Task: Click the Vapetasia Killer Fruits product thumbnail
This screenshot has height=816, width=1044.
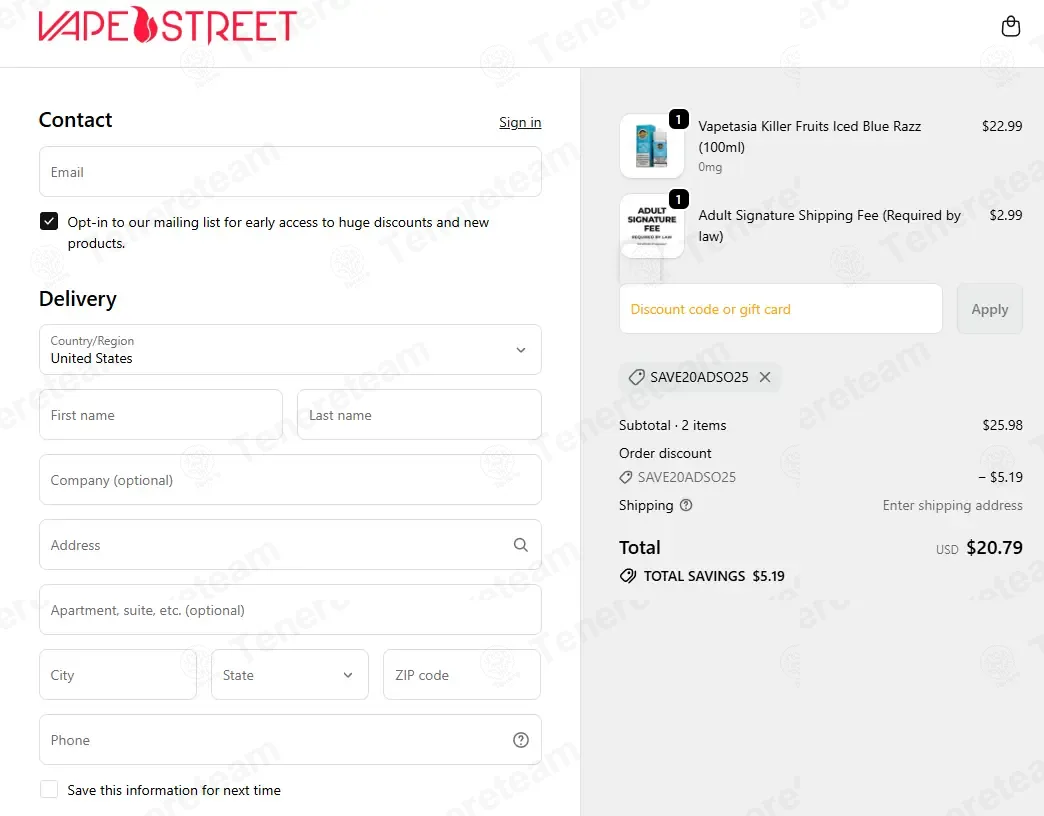Action: pyautogui.click(x=652, y=146)
